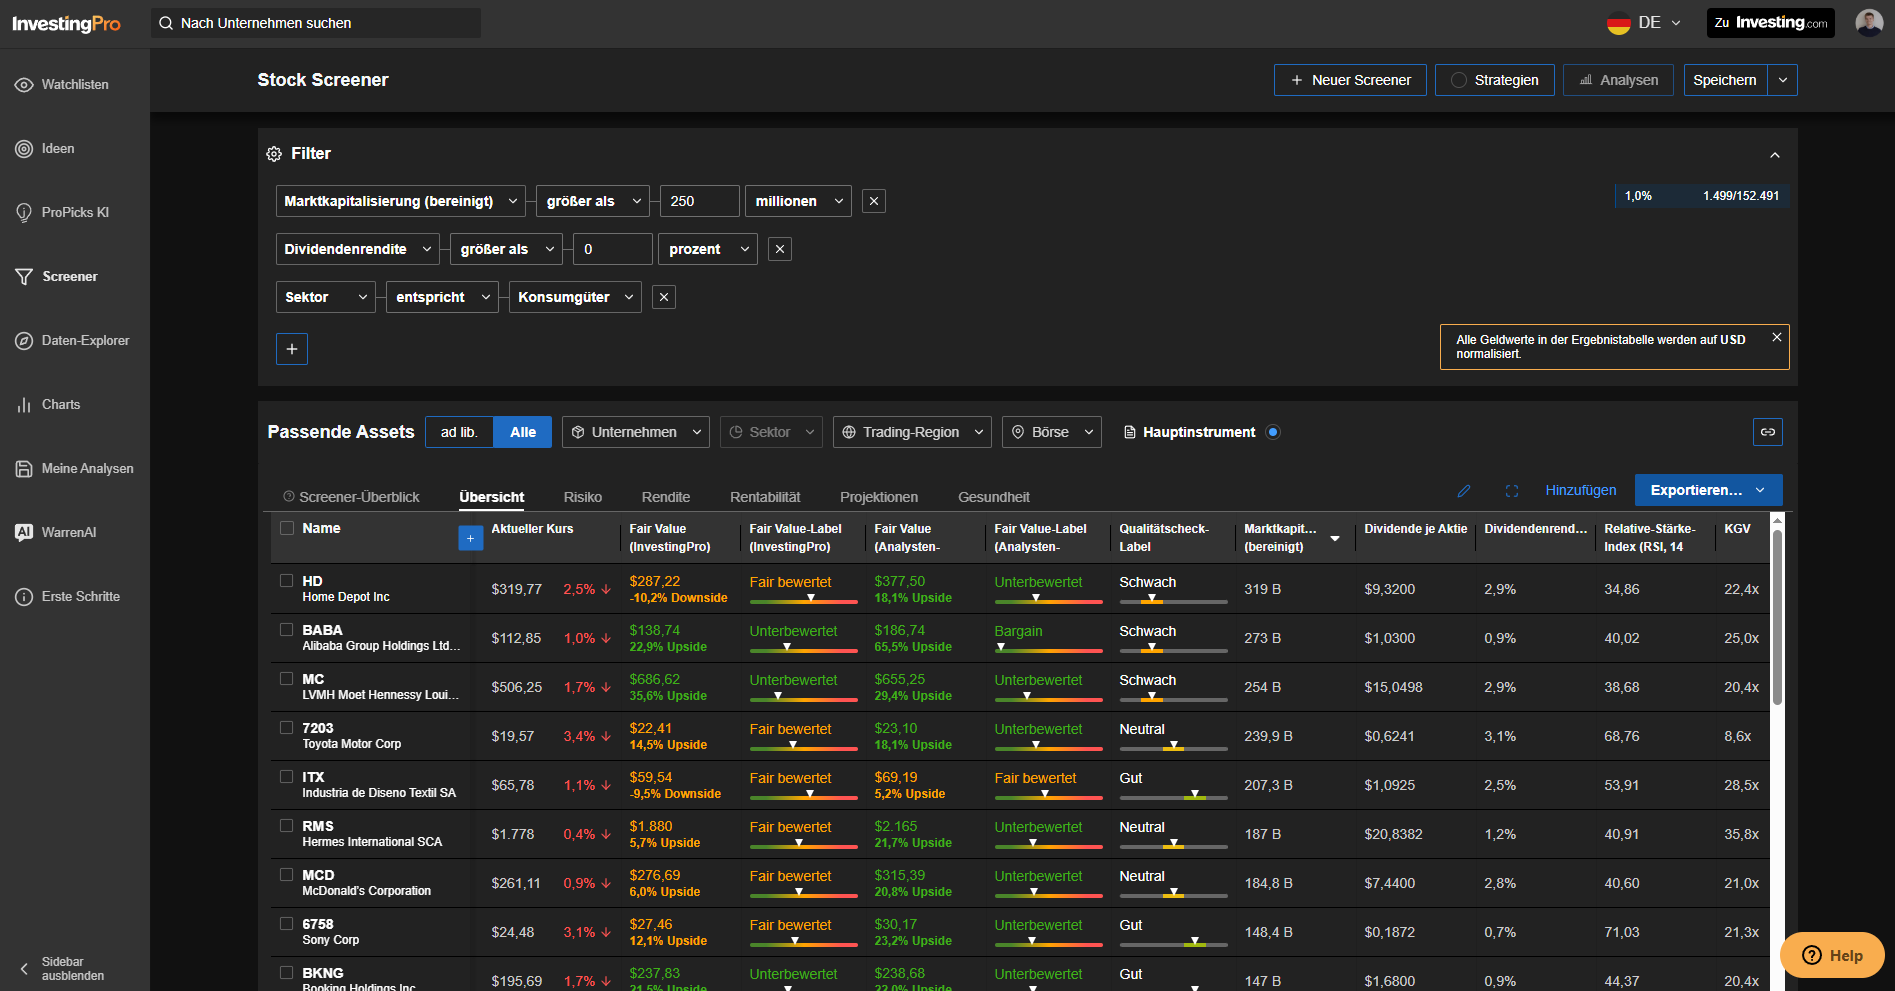
Task: Open the Ideen sidebar section
Action: 45,149
